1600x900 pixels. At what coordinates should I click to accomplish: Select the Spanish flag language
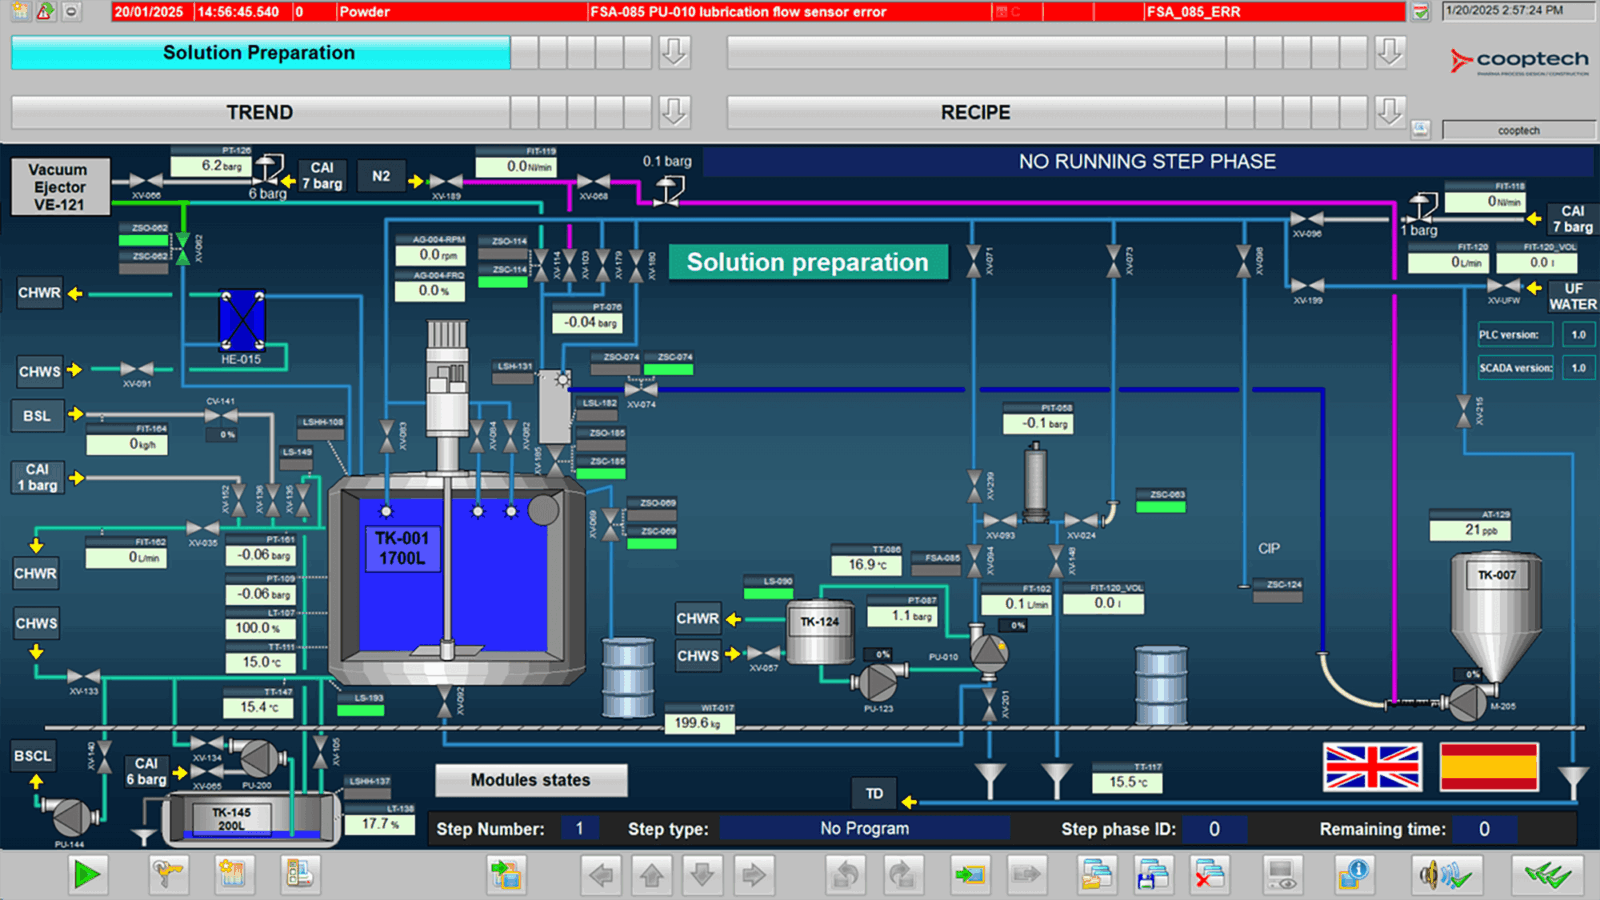1489,767
